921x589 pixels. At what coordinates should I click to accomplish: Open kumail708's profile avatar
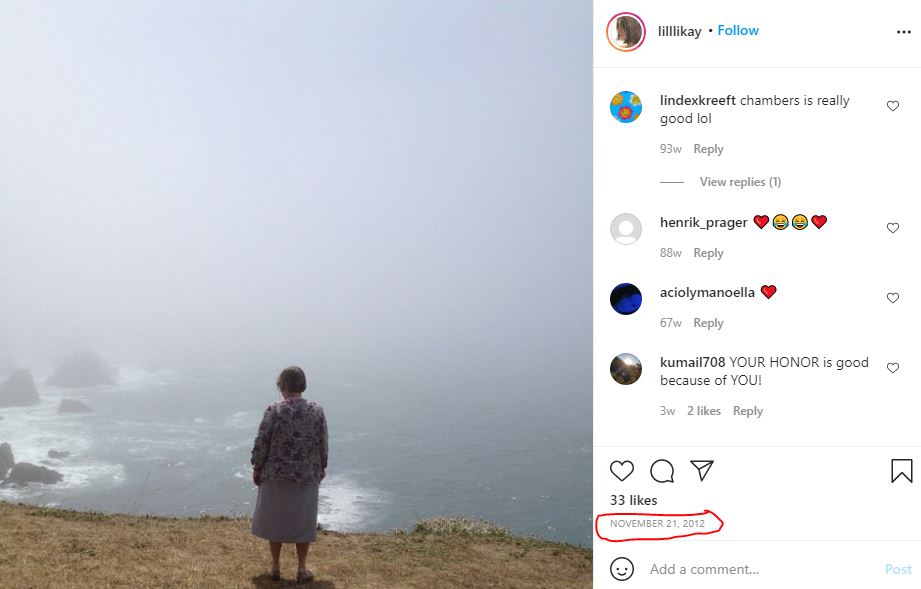(x=626, y=369)
